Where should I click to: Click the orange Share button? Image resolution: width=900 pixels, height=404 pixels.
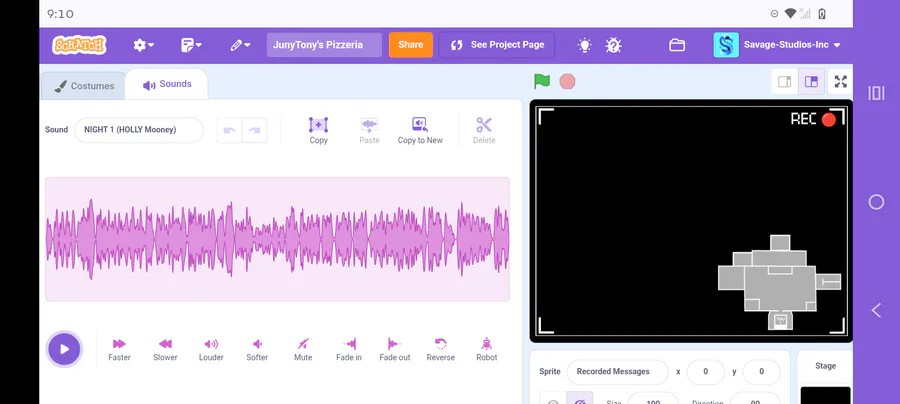[411, 45]
